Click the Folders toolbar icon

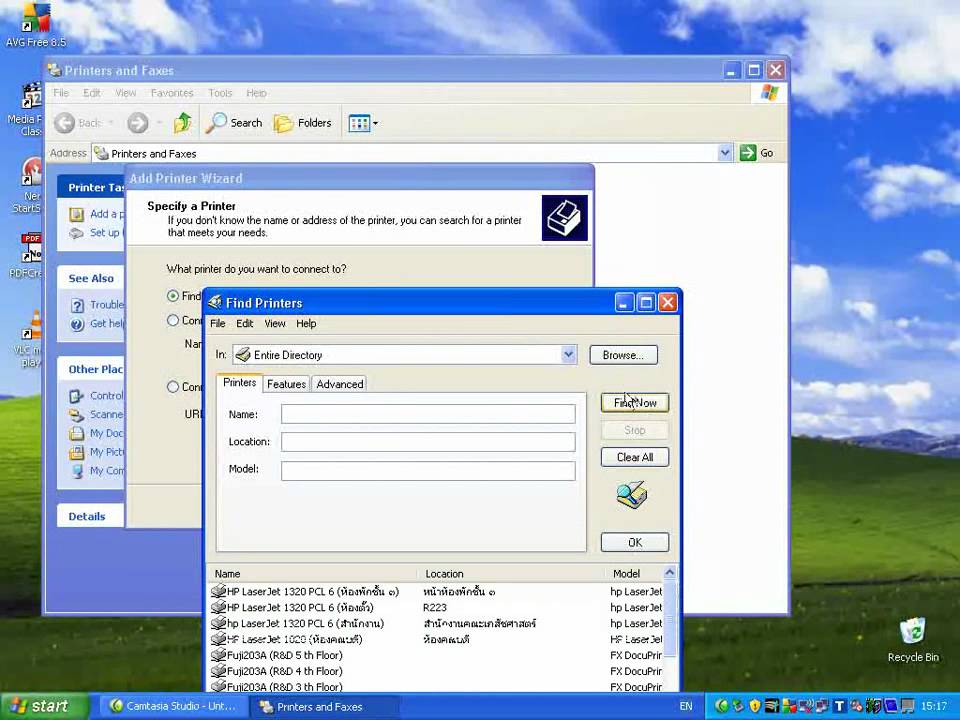283,123
